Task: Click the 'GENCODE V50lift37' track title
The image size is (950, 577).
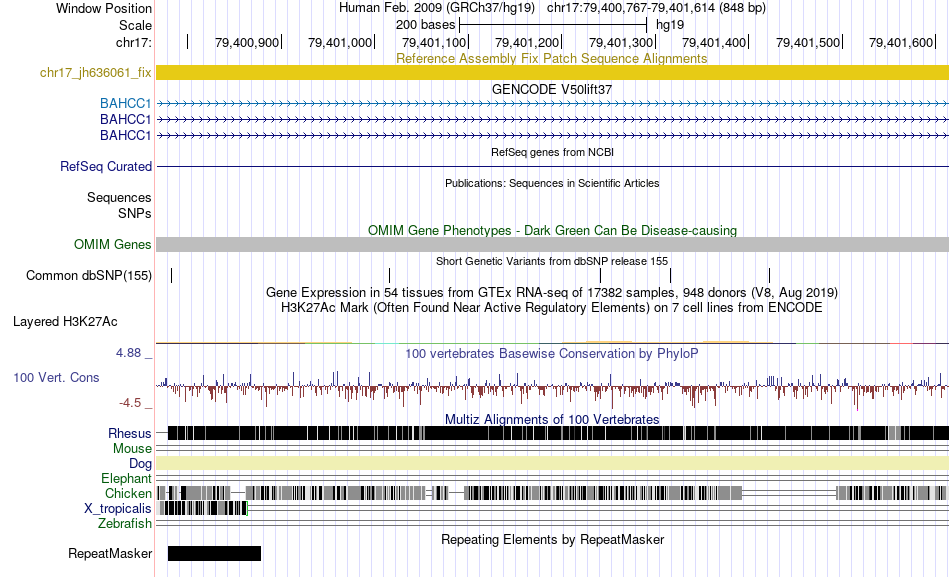Action: tap(552, 89)
